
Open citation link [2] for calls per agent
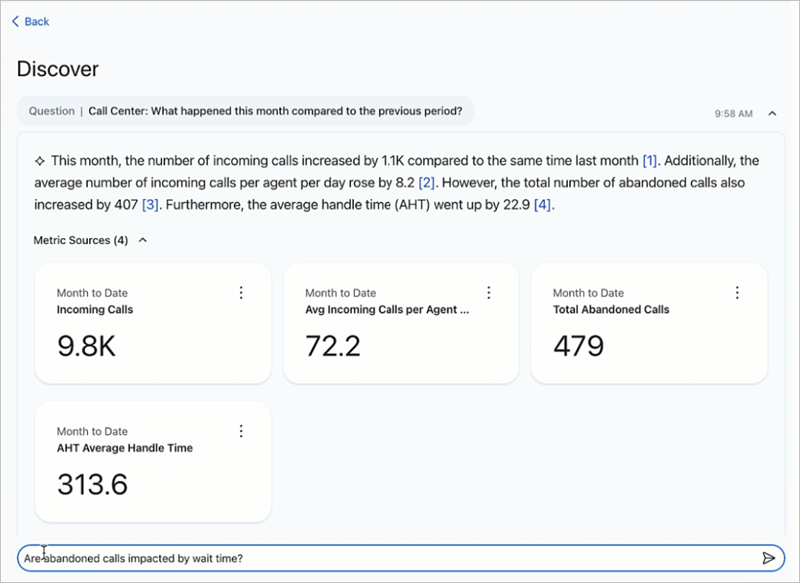pyautogui.click(x=427, y=184)
